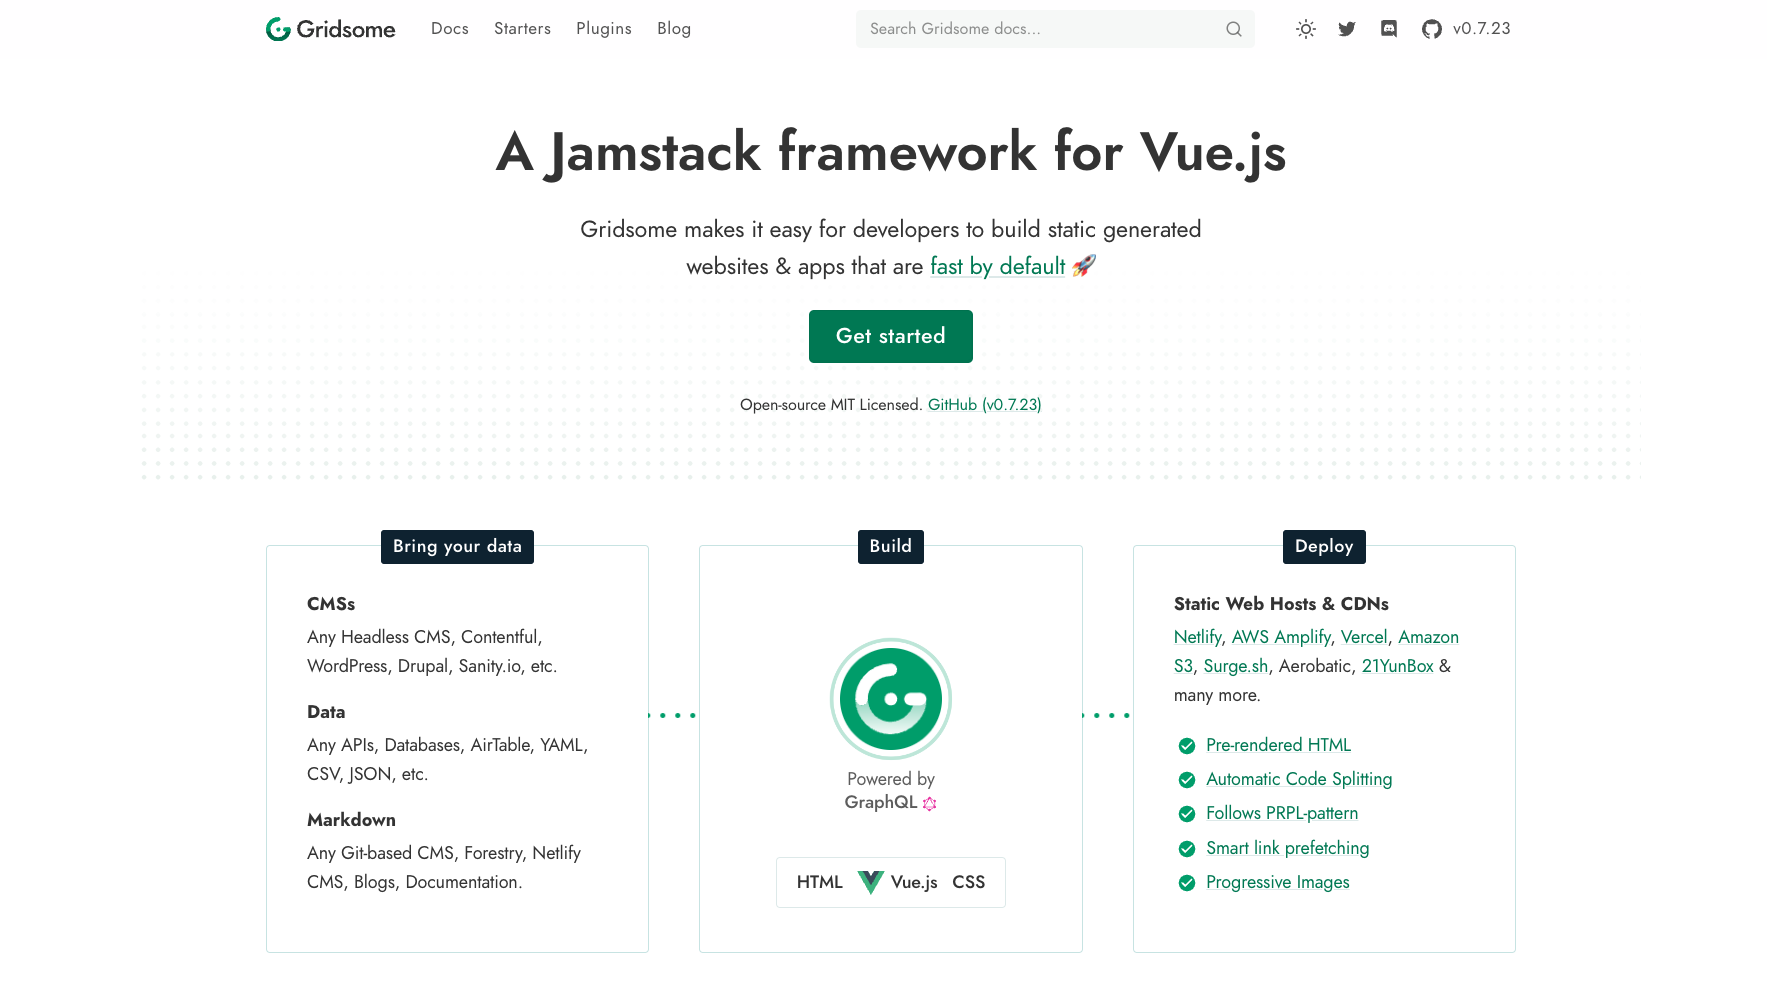Open the Starters menu item
The height and width of the screenshot is (1001, 1767).
point(522,29)
